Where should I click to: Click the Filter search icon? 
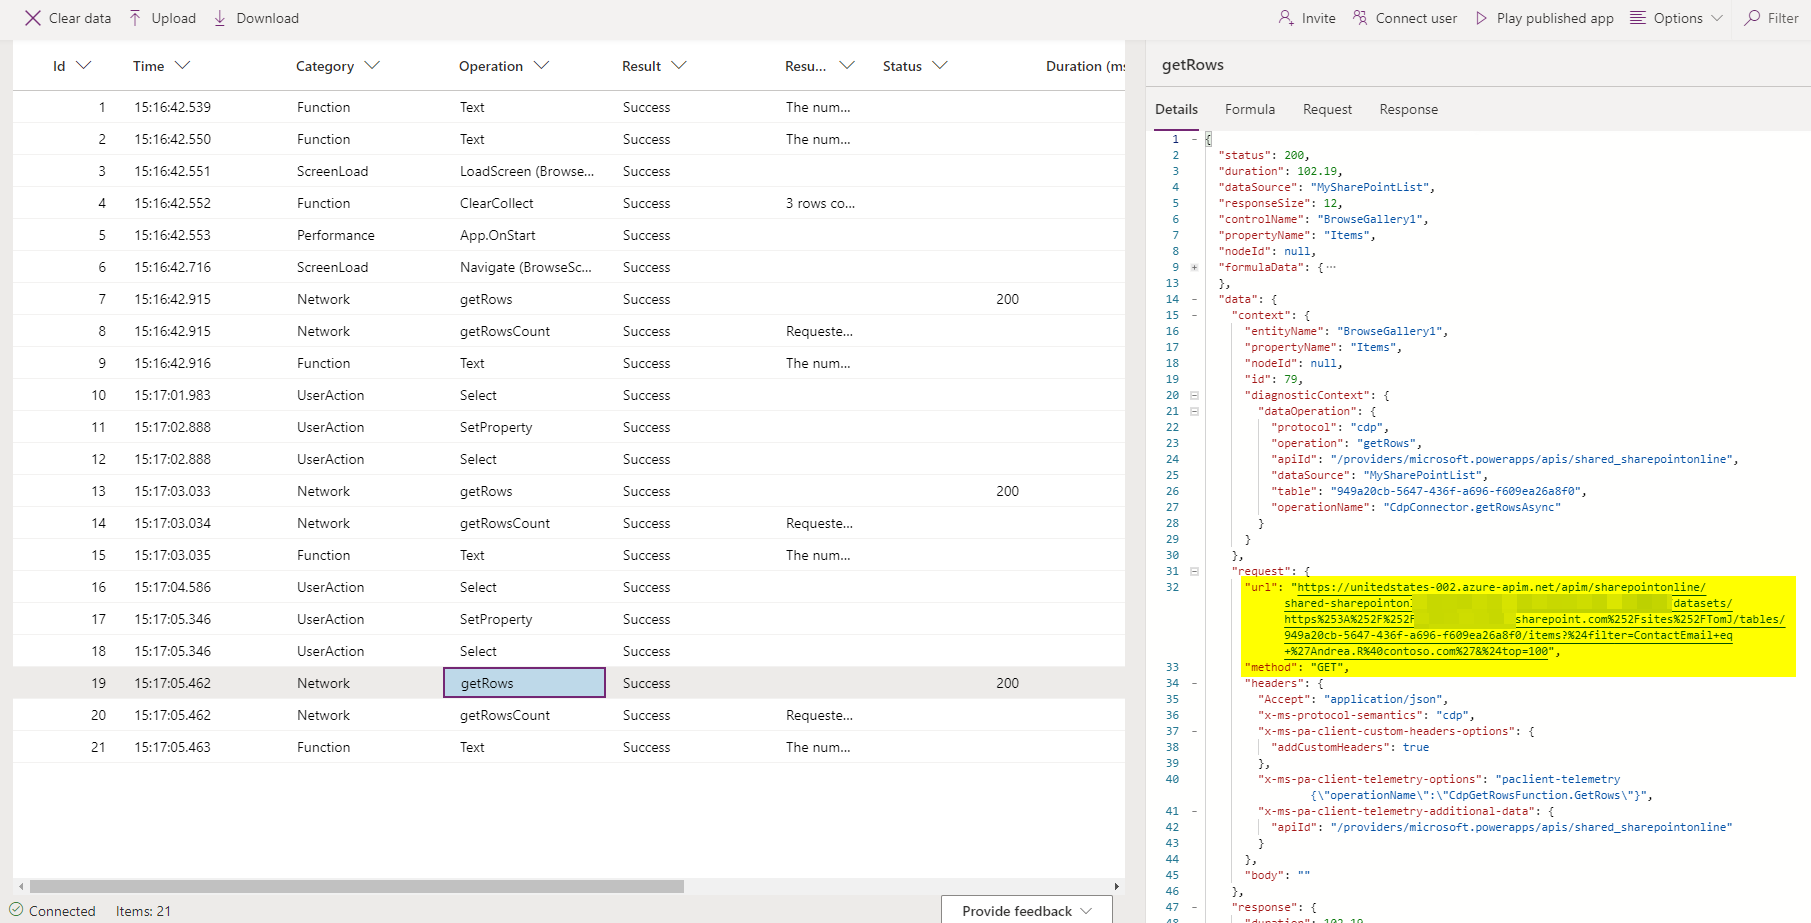click(1752, 18)
